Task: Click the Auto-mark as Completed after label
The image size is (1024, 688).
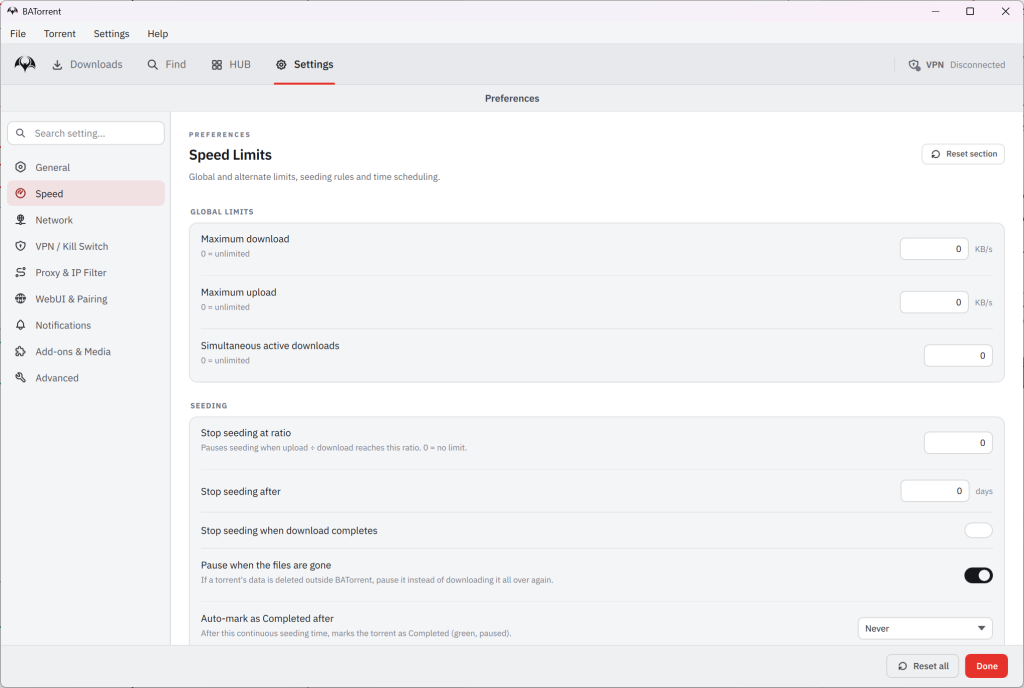Action: coord(267,618)
